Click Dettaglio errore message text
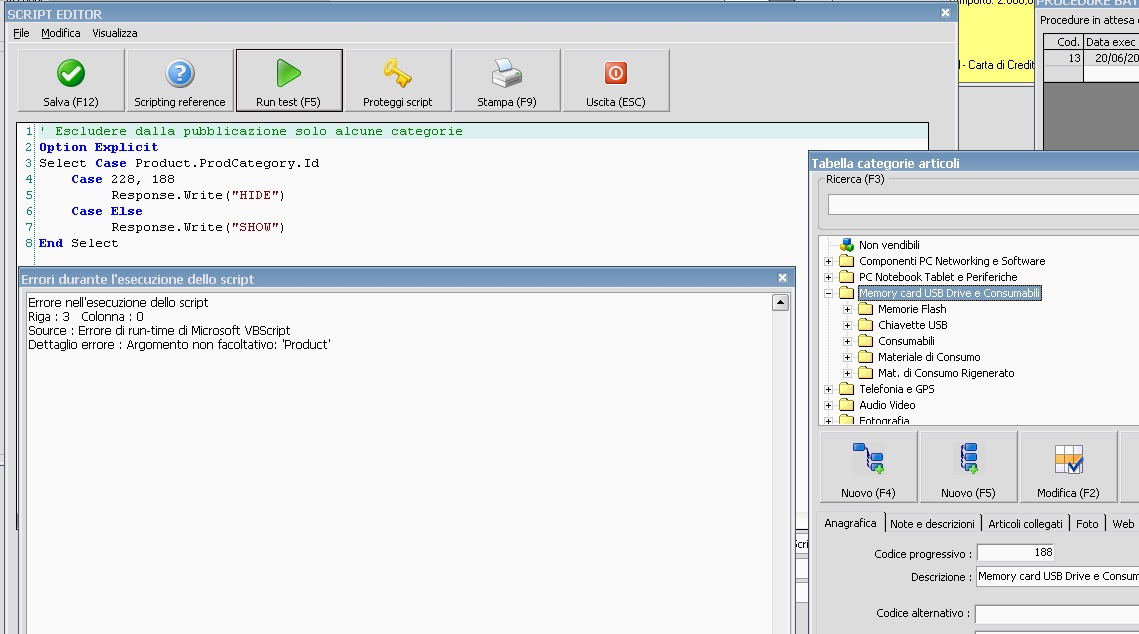1139x634 pixels. tap(179, 345)
